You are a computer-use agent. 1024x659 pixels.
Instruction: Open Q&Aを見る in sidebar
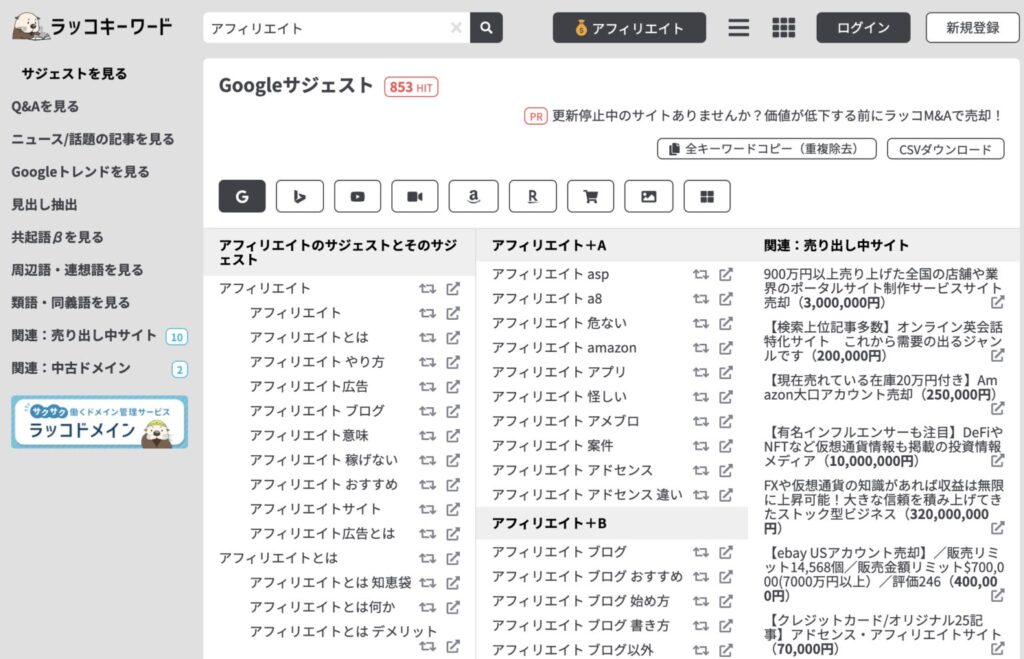click(45, 106)
